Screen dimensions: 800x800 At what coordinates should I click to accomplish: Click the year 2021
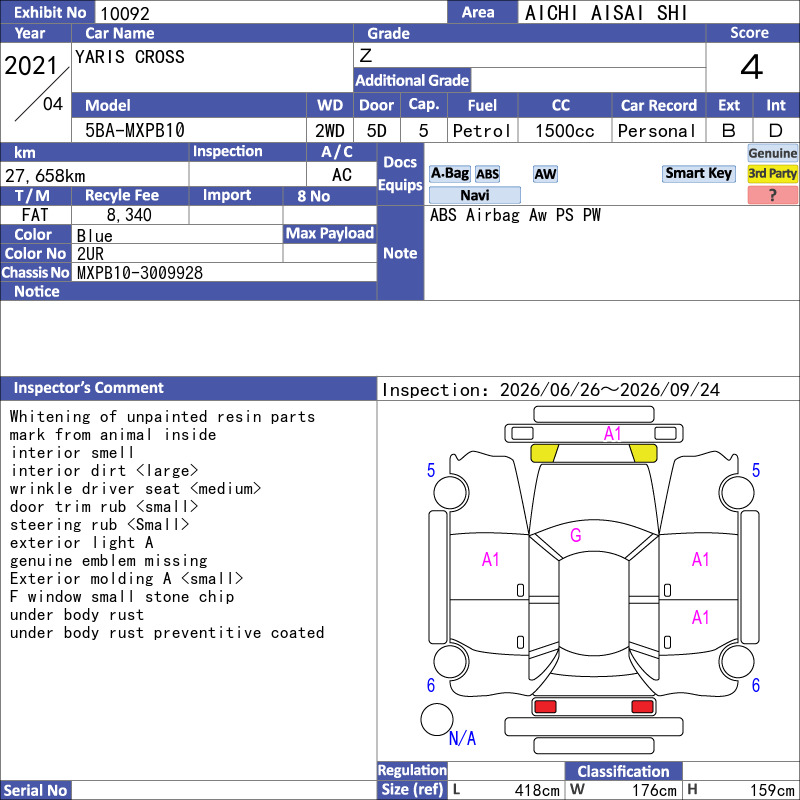click(x=31, y=66)
